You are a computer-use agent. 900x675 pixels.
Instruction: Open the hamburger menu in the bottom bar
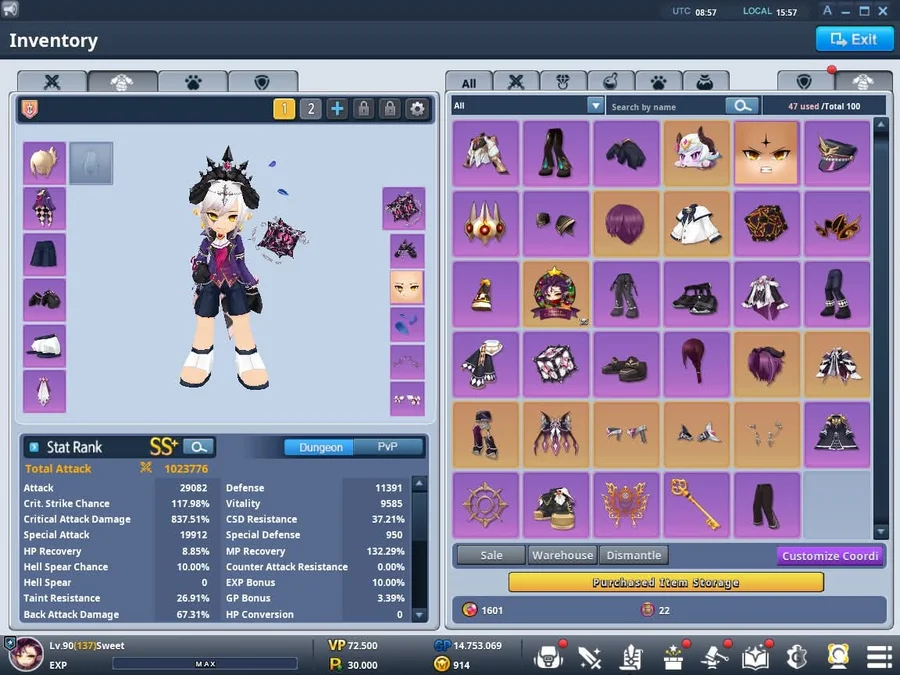tap(879, 657)
